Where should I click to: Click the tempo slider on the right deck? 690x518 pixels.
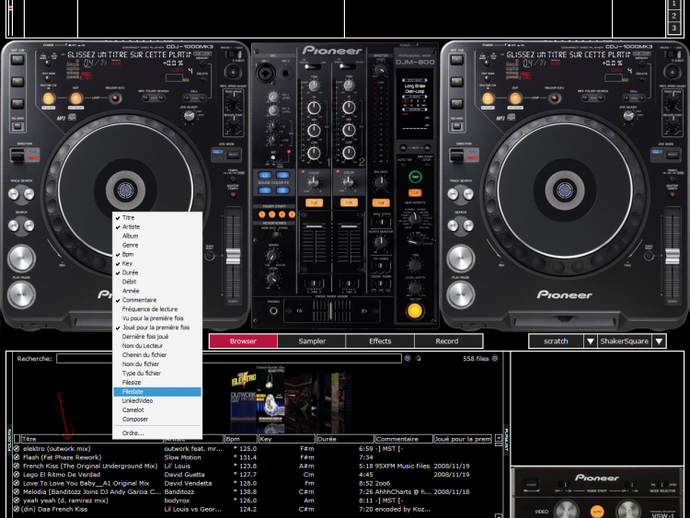point(672,256)
